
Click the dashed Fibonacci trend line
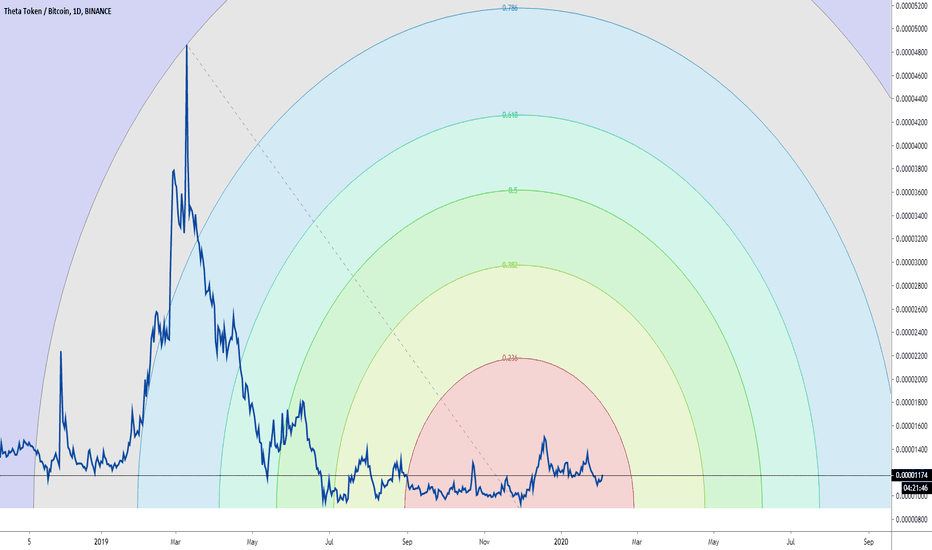pos(354,276)
